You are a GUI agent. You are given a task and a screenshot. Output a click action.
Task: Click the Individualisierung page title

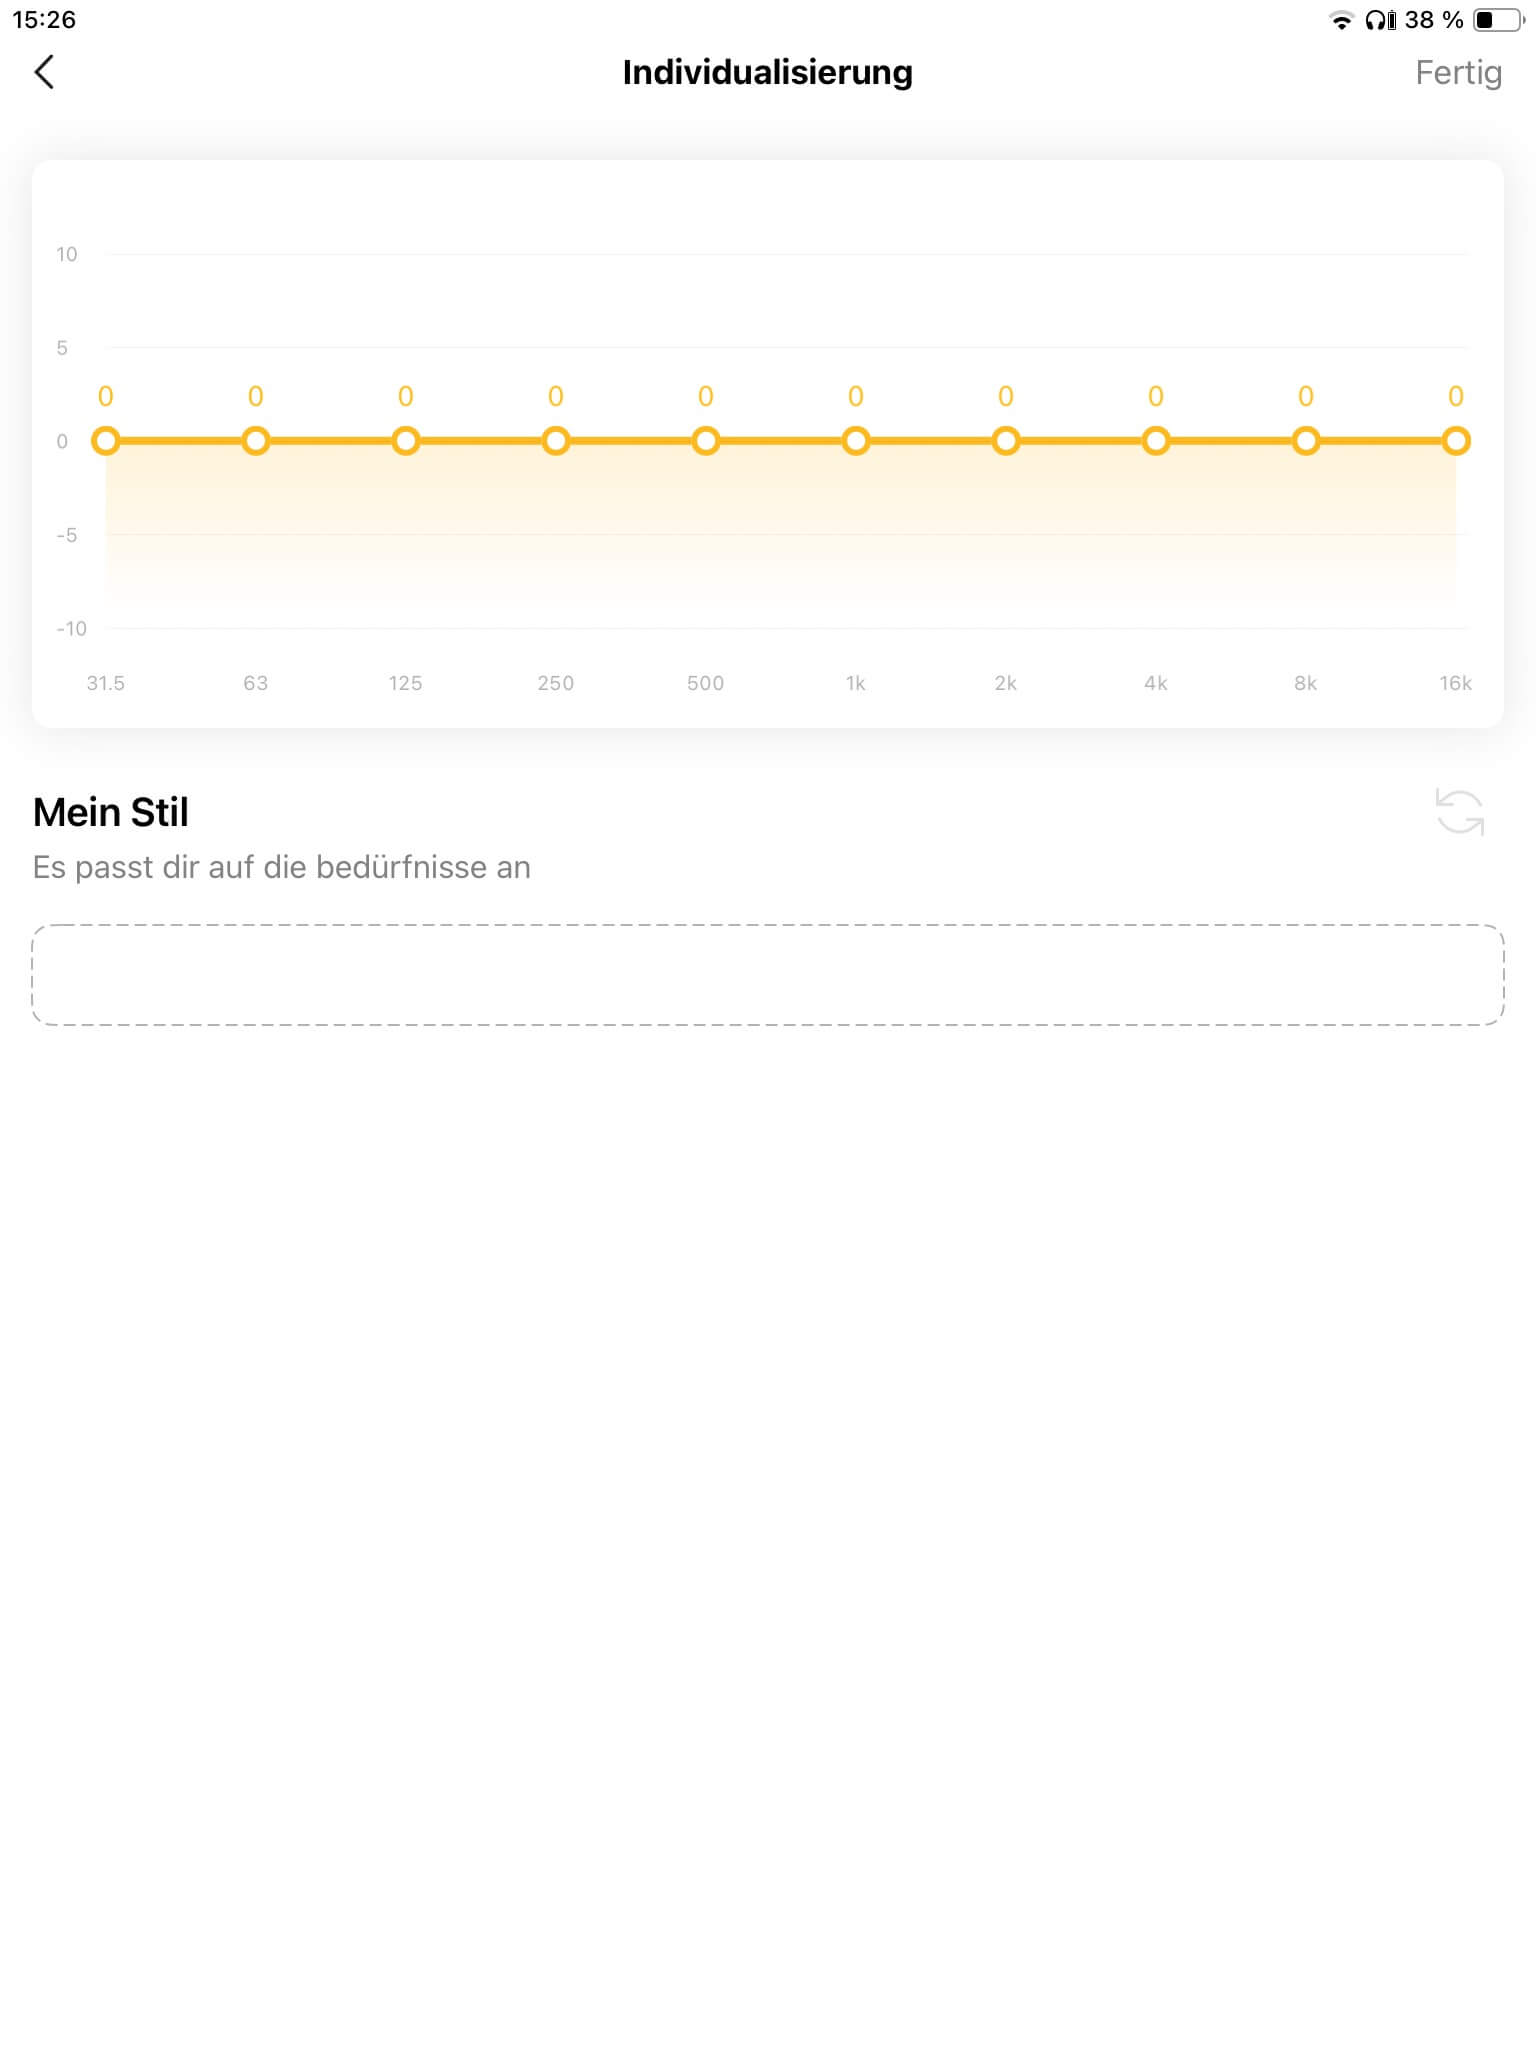tap(767, 72)
